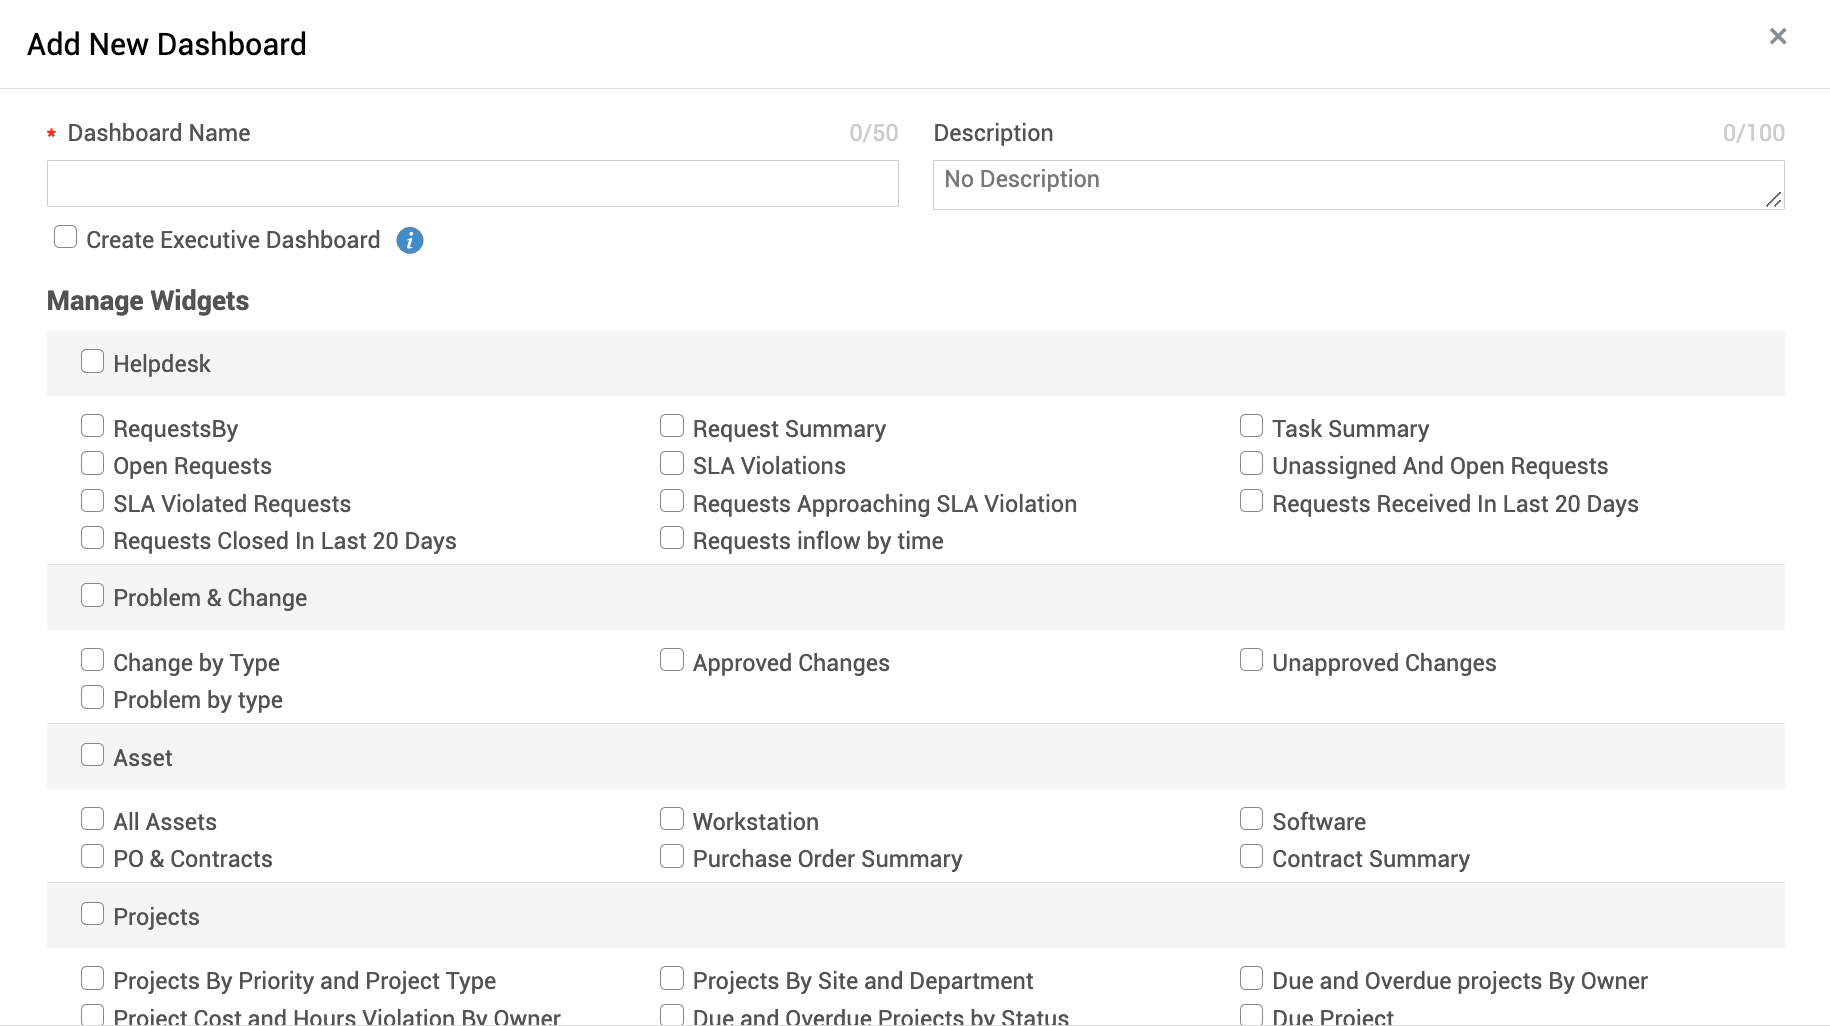Tick the Problem by type checkbox
This screenshot has height=1026, width=1830.
93,697
